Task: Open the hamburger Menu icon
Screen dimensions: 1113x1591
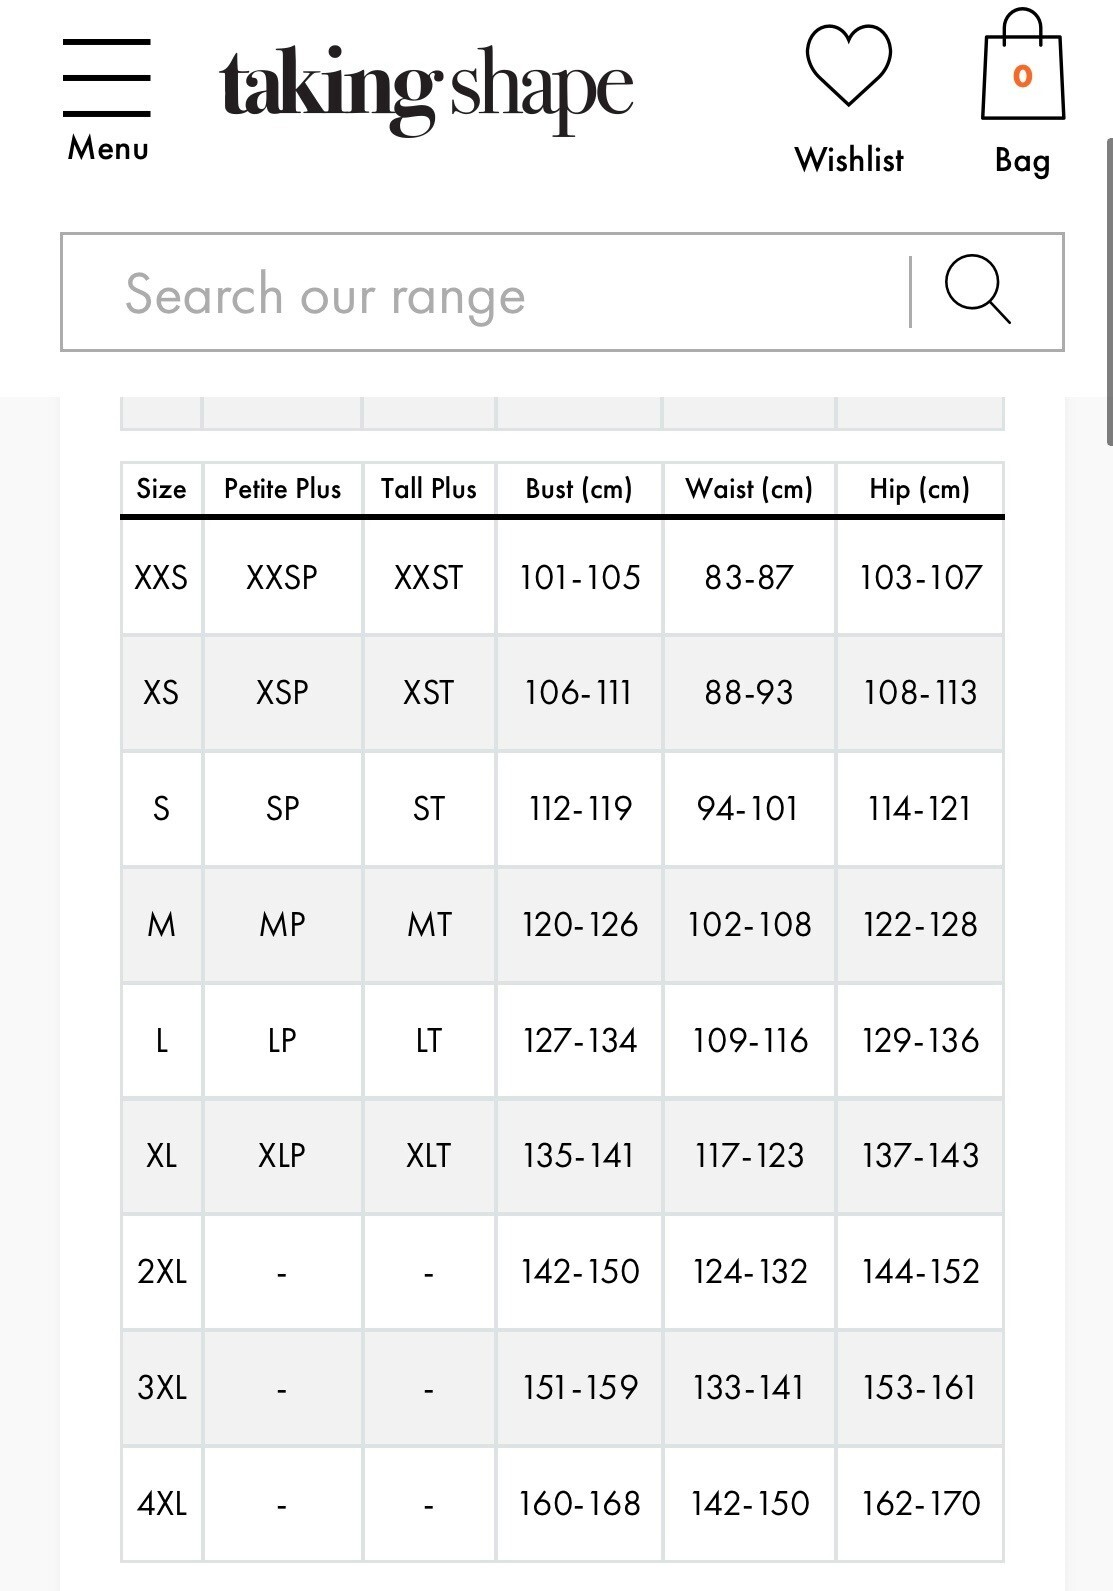Action: coord(107,78)
